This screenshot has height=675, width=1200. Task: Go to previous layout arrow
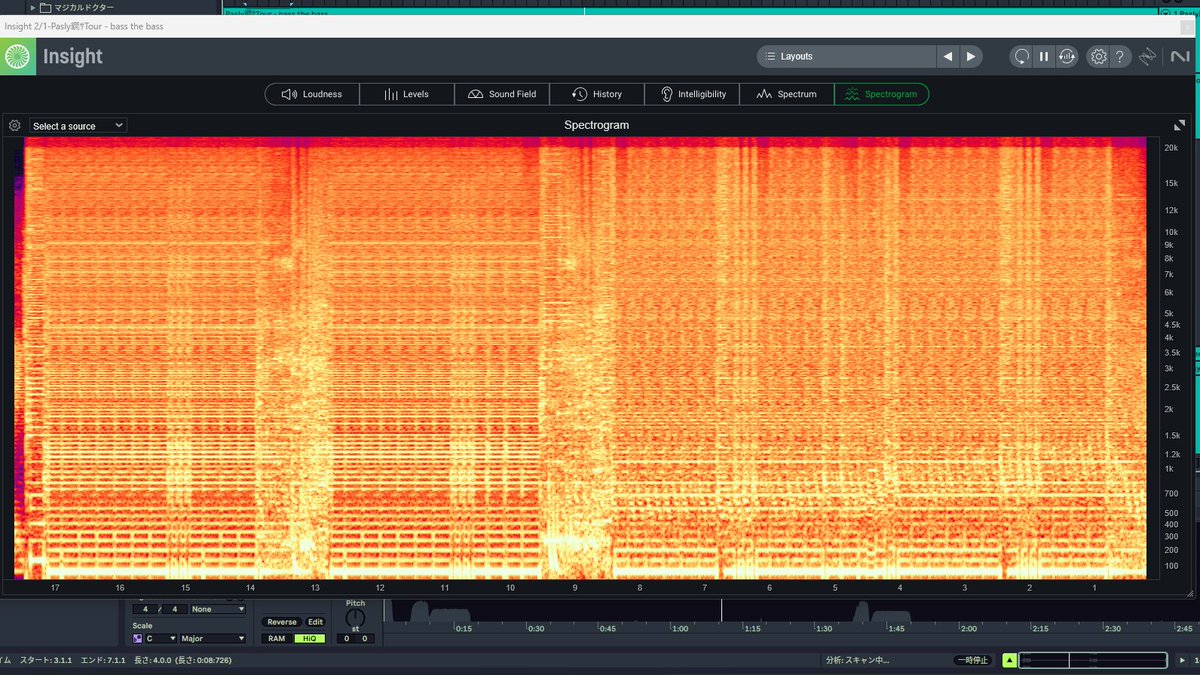(948, 57)
